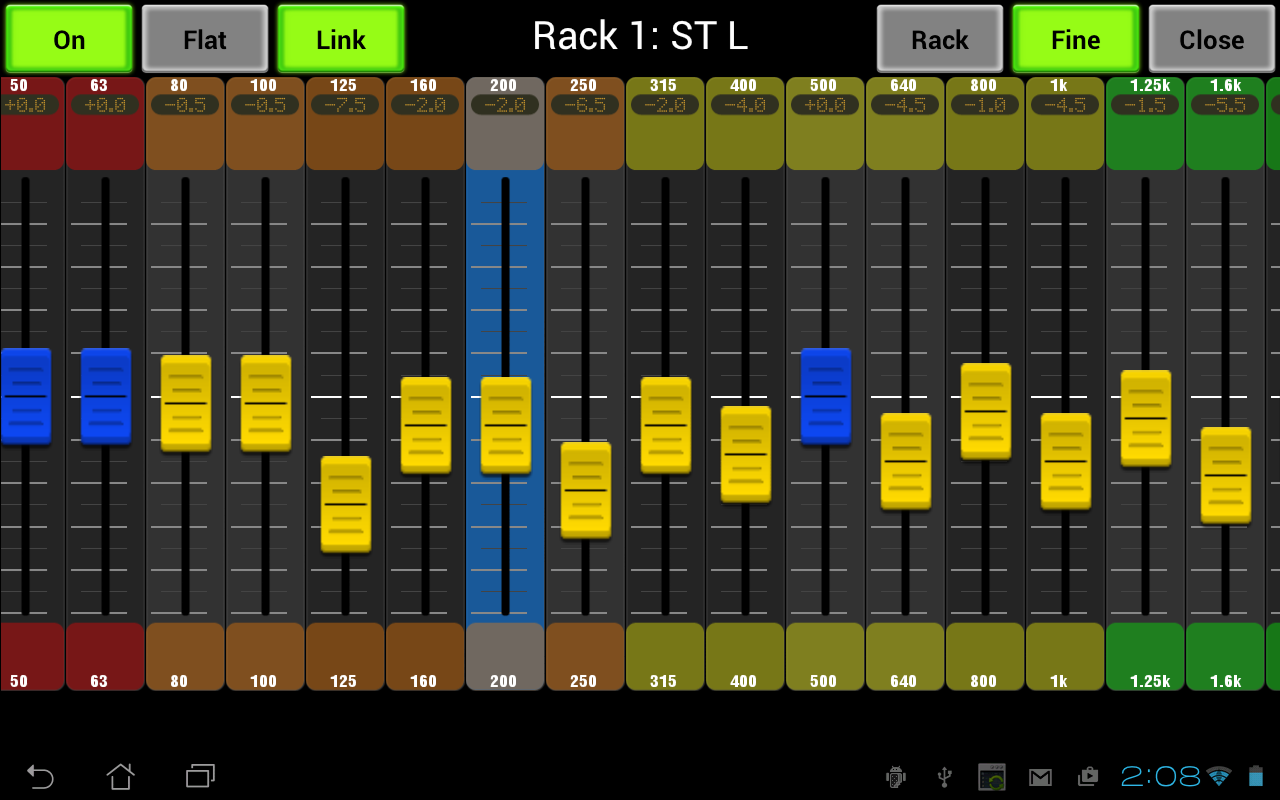Image resolution: width=1280 pixels, height=800 pixels.
Task: Click the 80 Hz yellow fader
Action: tap(186, 403)
